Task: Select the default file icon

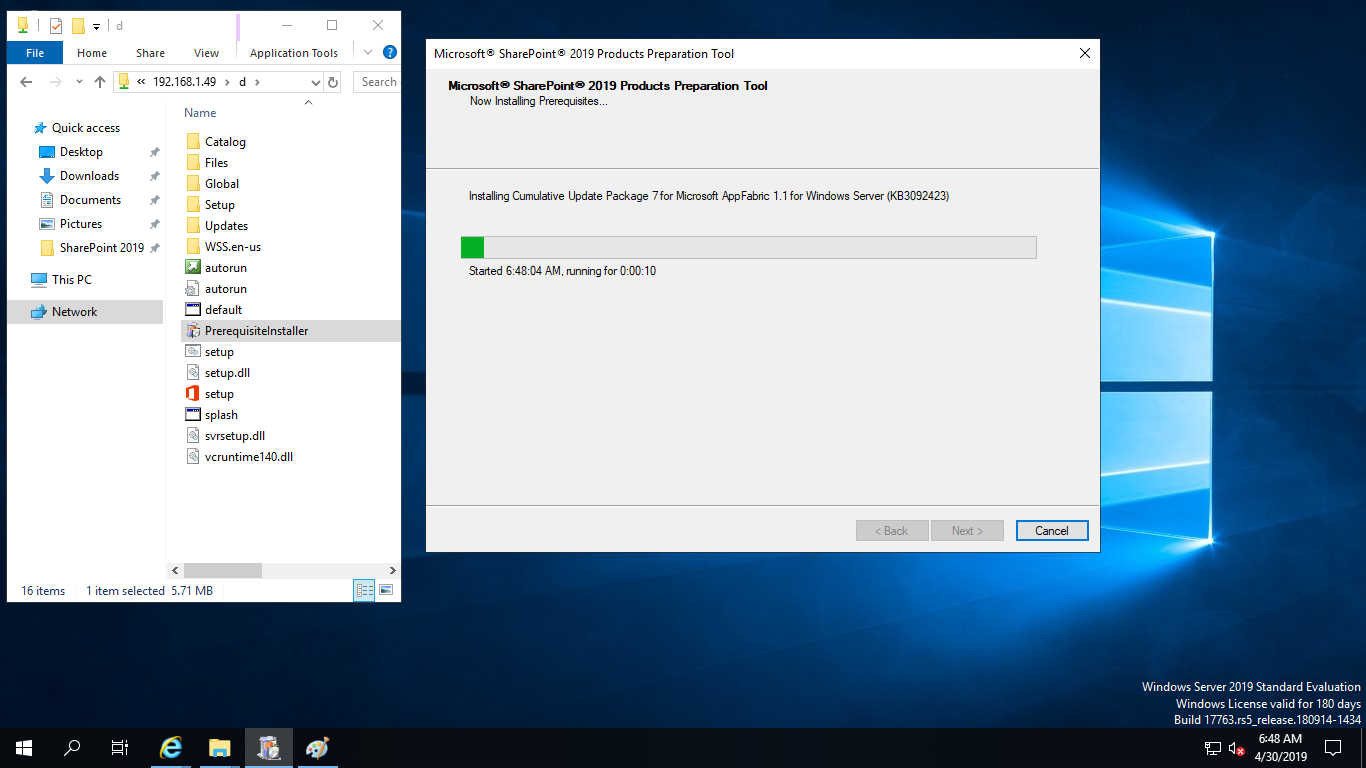Action: click(194, 310)
